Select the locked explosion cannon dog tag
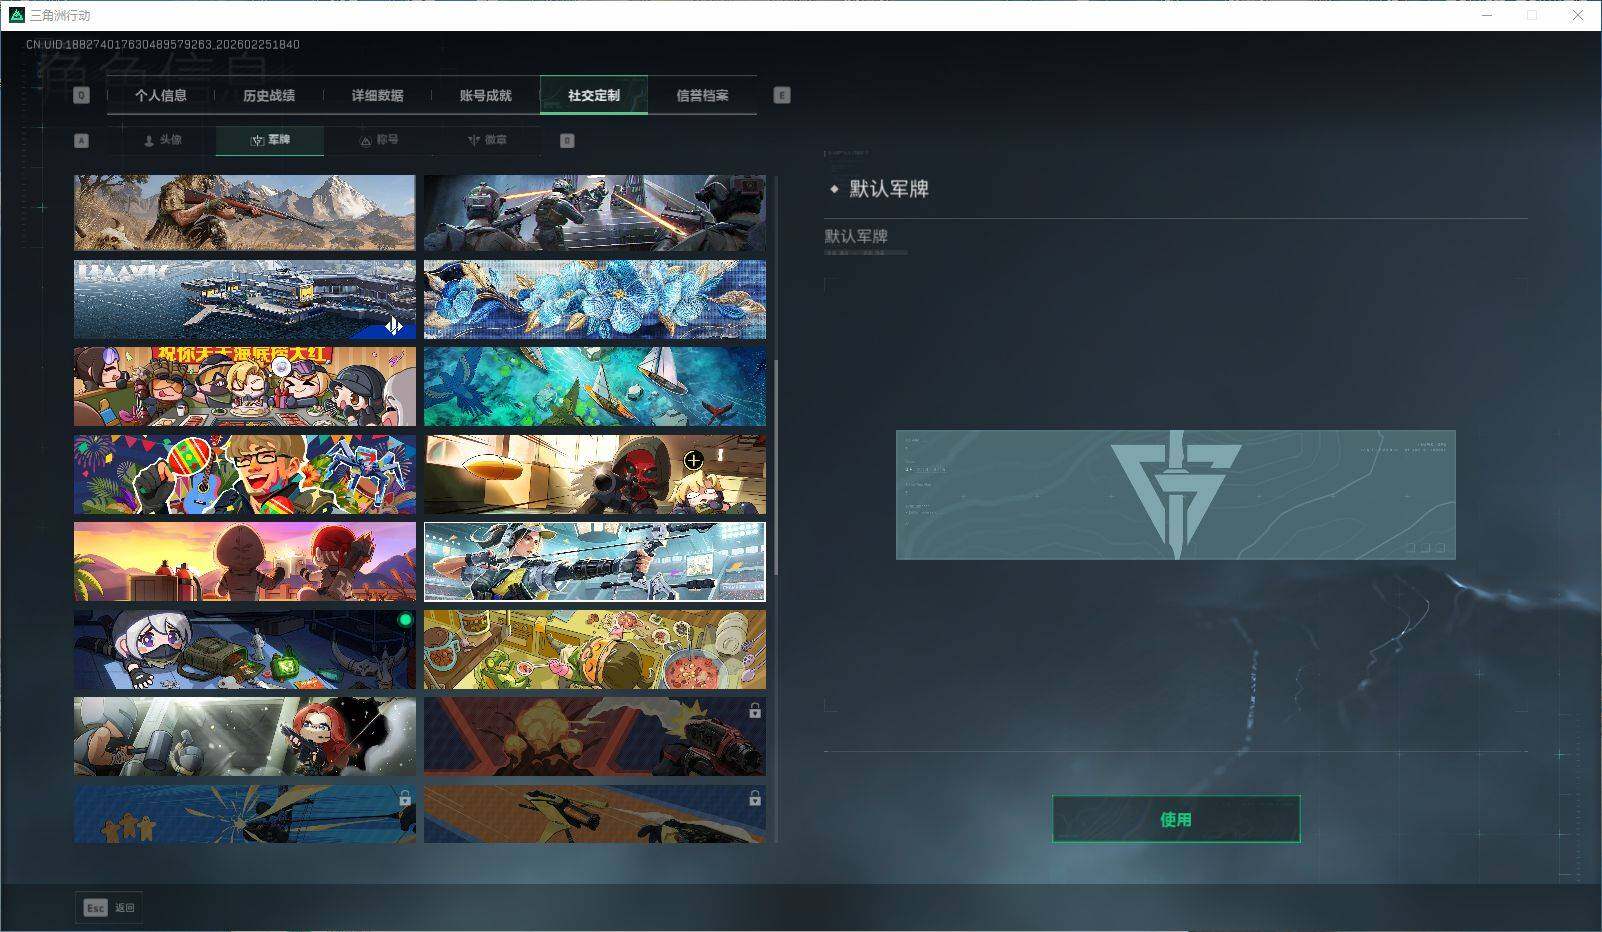1602x932 pixels. click(595, 736)
